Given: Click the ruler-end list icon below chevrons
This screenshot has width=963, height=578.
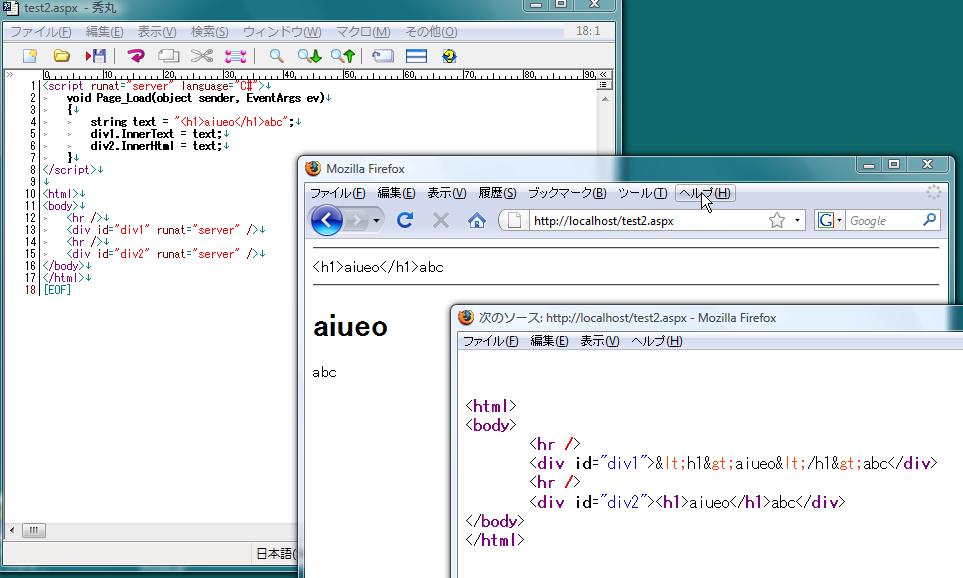Looking at the screenshot, I should coord(604,85).
